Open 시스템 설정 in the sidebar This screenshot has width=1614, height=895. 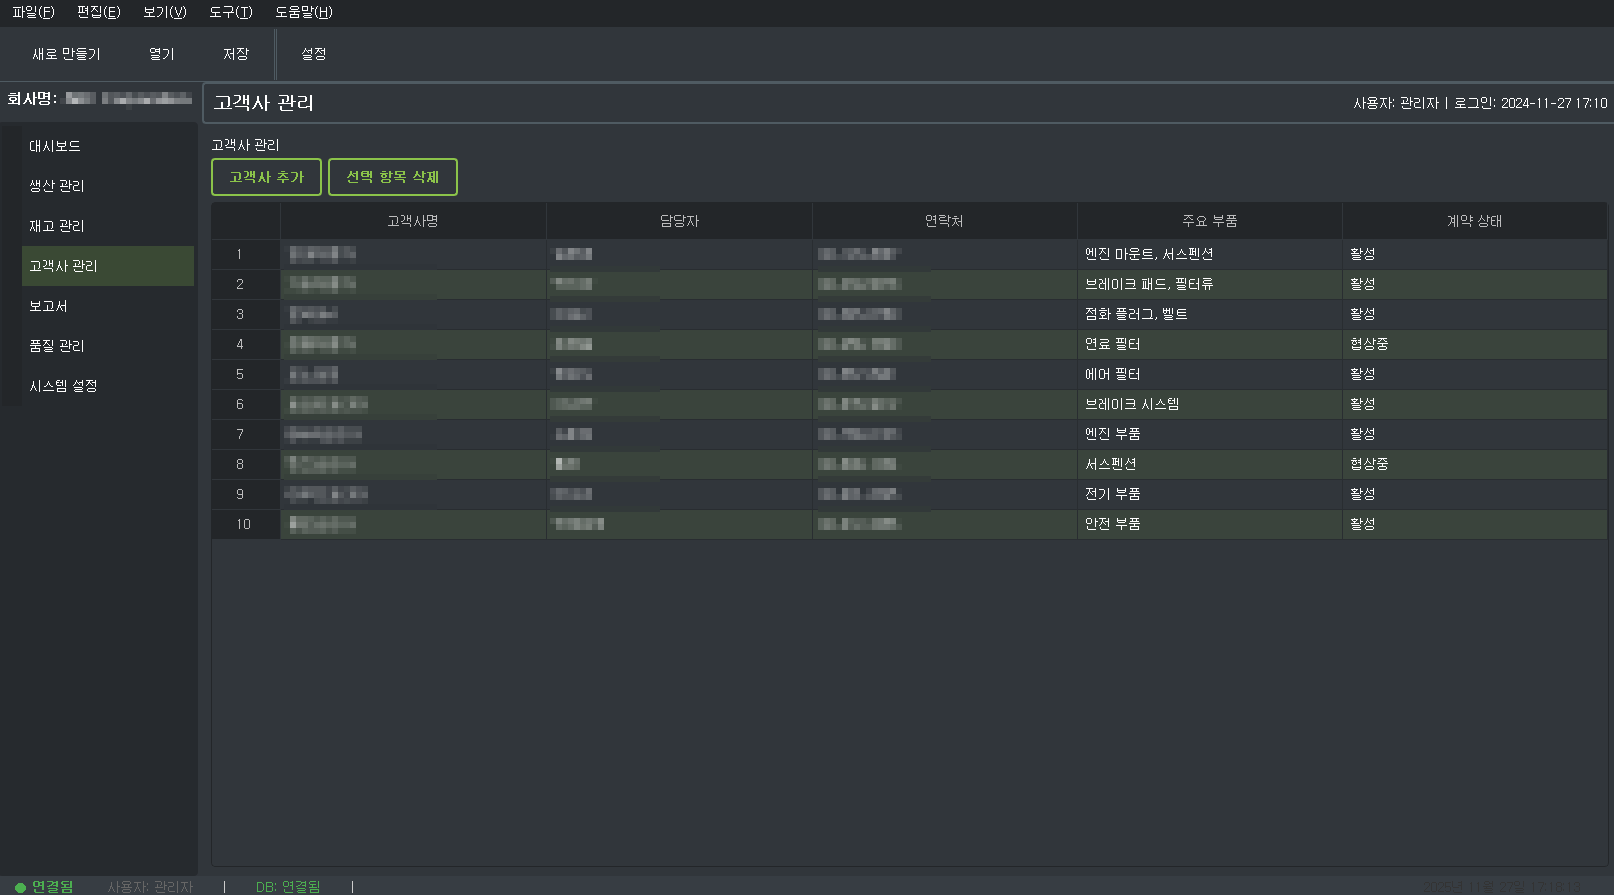[x=63, y=386]
